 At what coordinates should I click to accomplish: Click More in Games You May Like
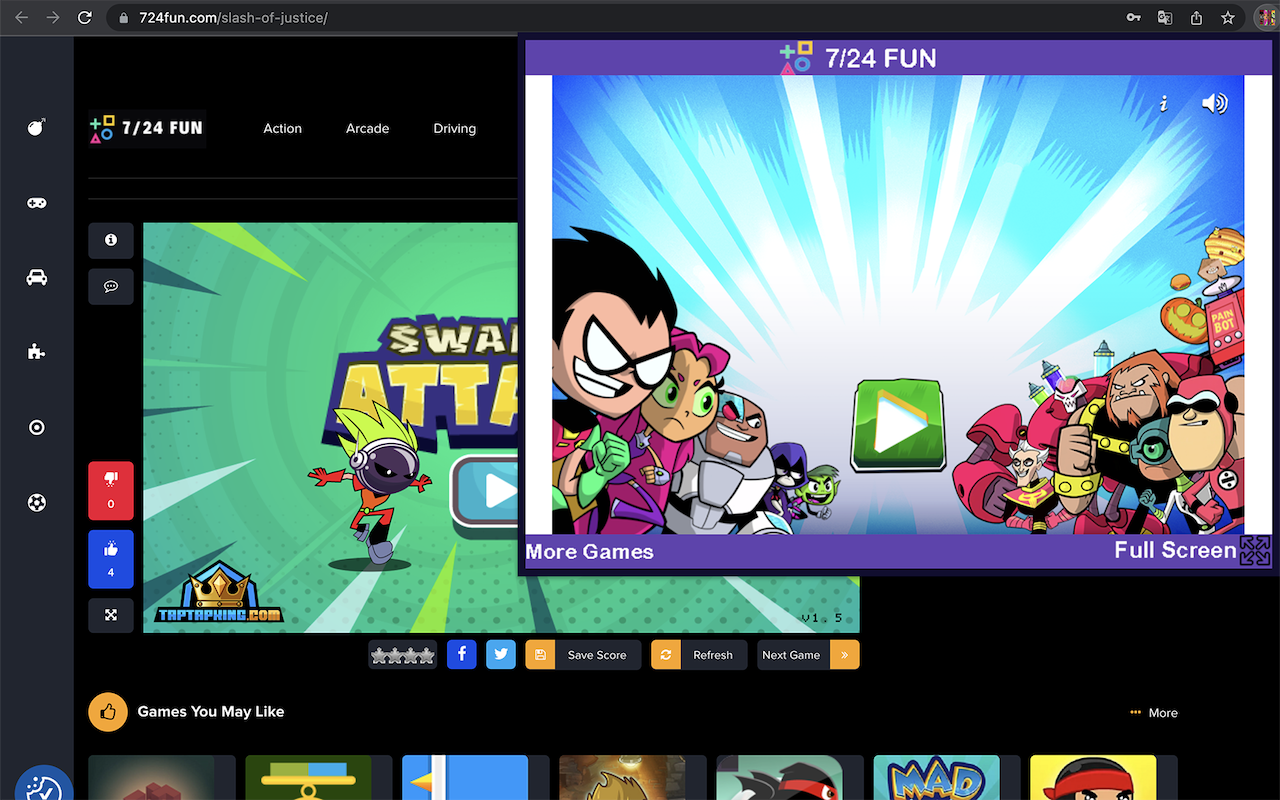1154,713
